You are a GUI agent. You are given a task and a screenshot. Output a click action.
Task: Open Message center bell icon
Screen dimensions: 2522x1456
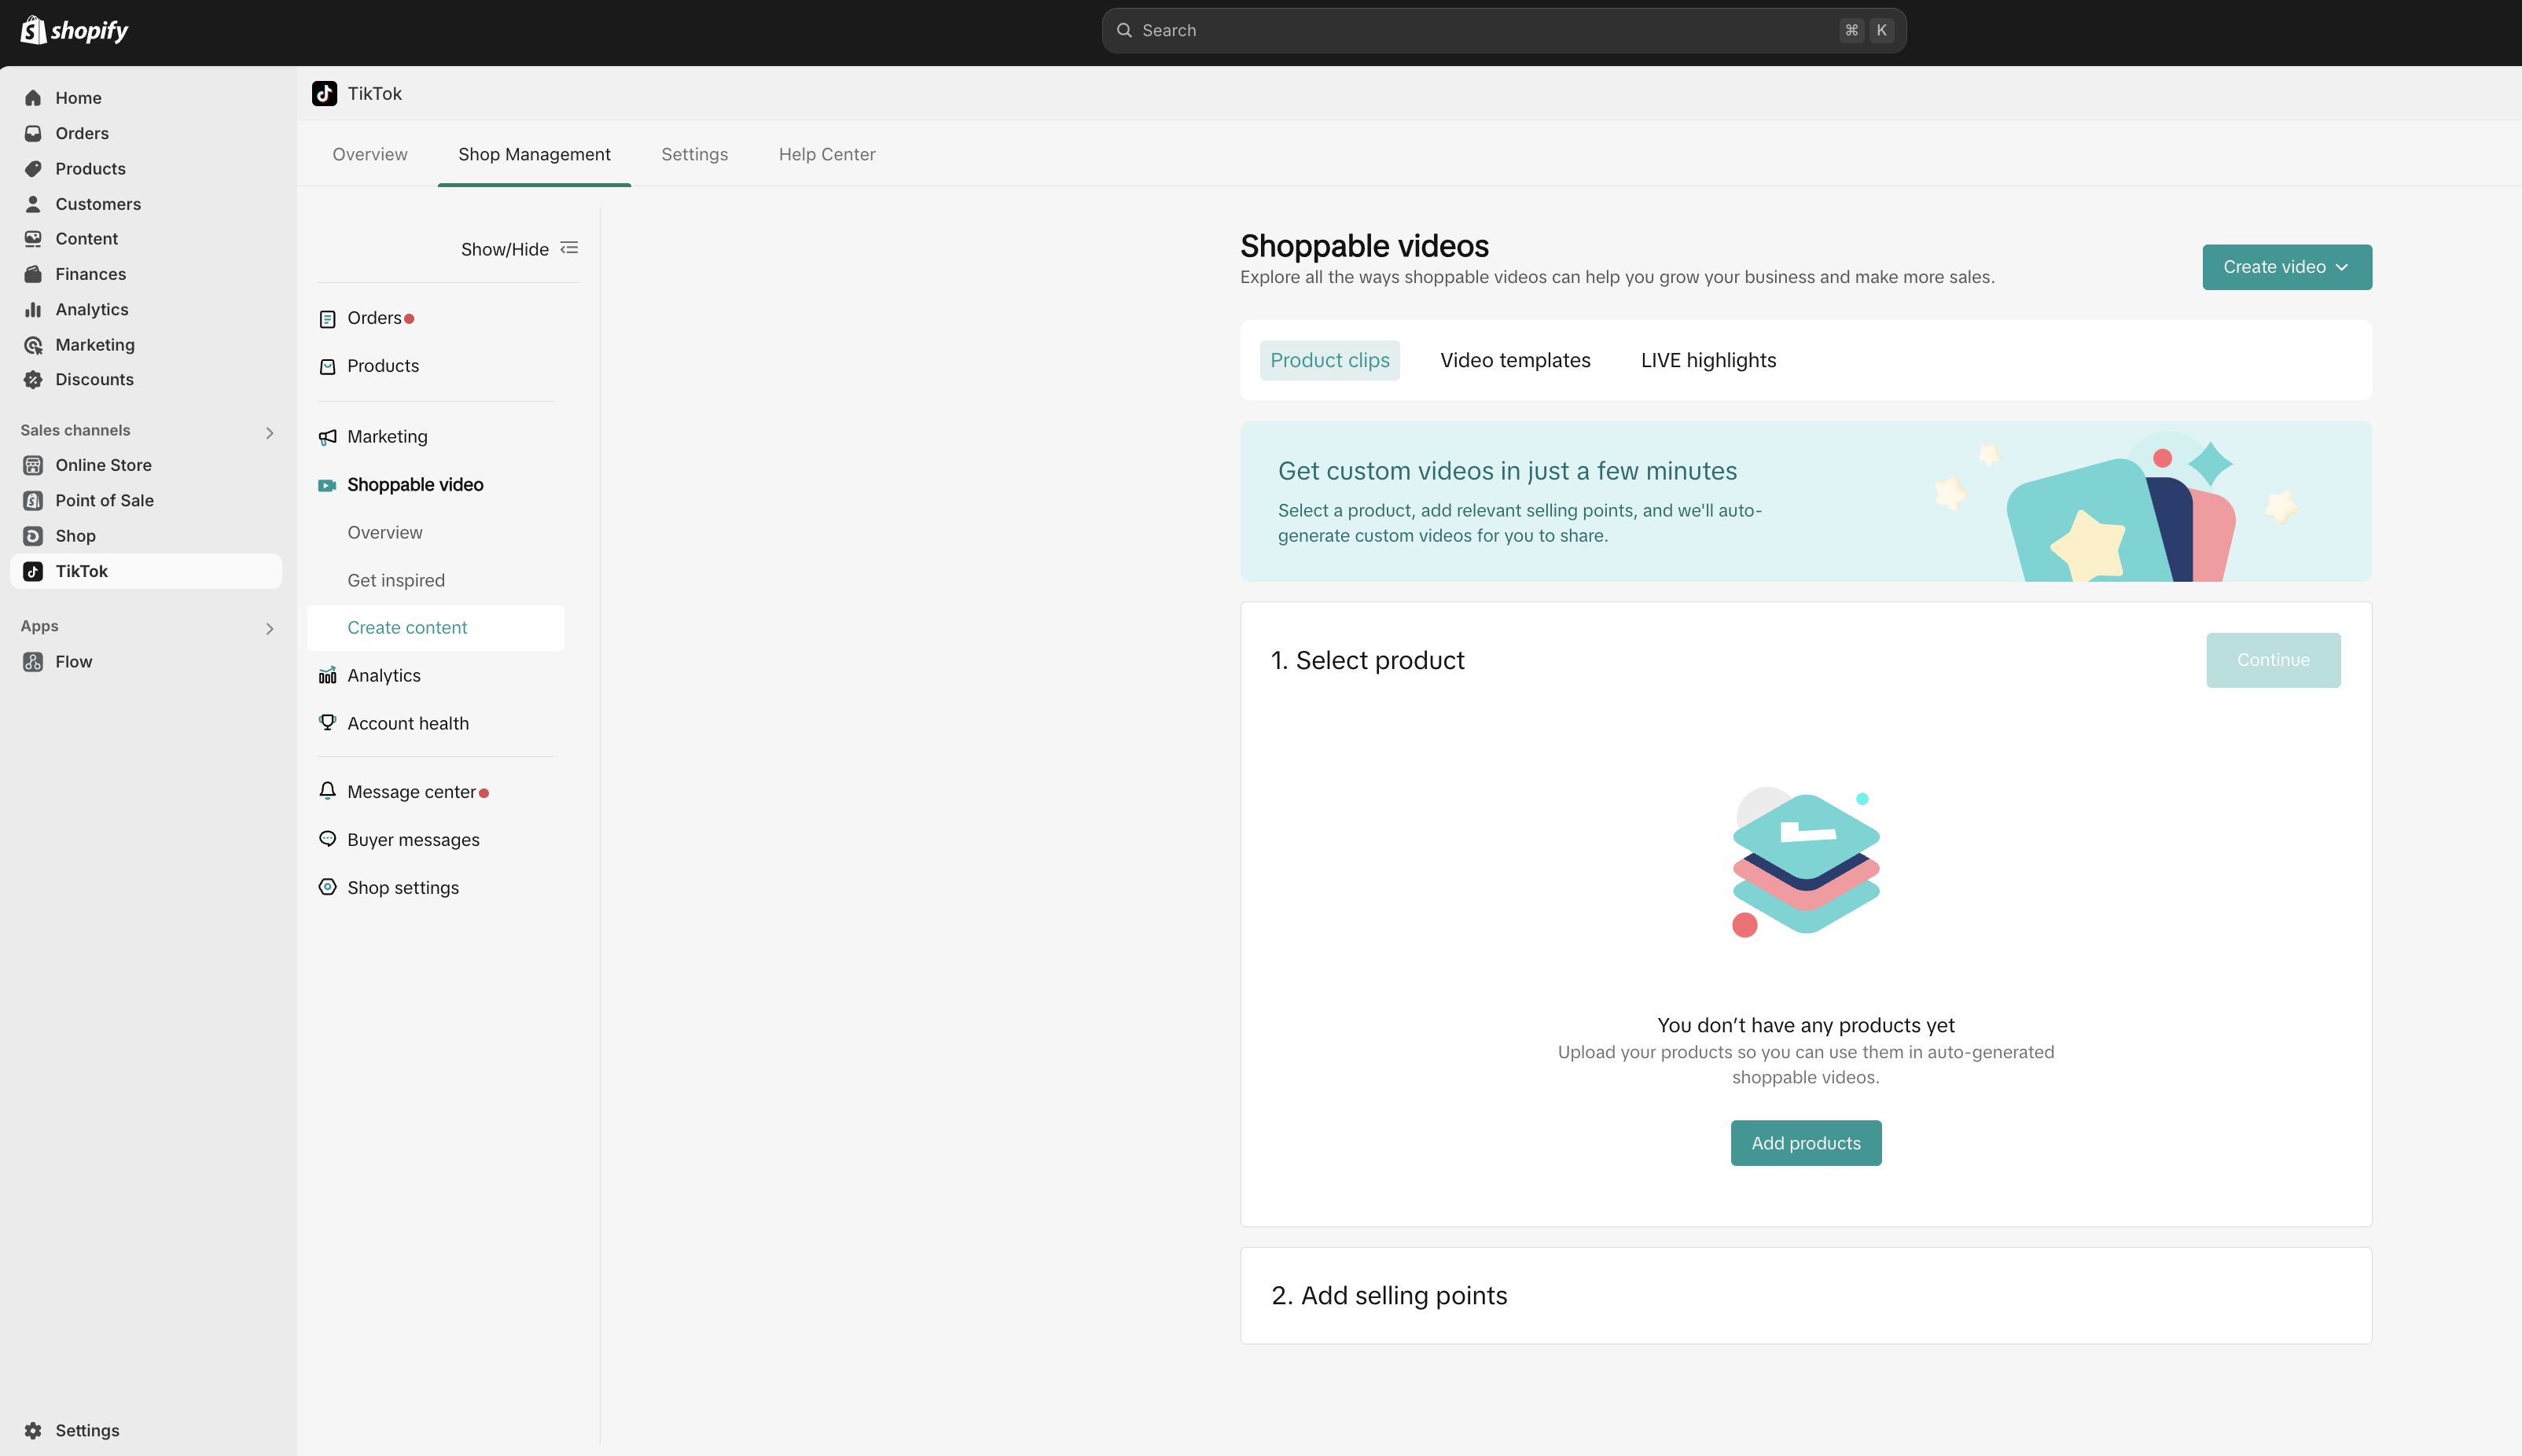327,791
